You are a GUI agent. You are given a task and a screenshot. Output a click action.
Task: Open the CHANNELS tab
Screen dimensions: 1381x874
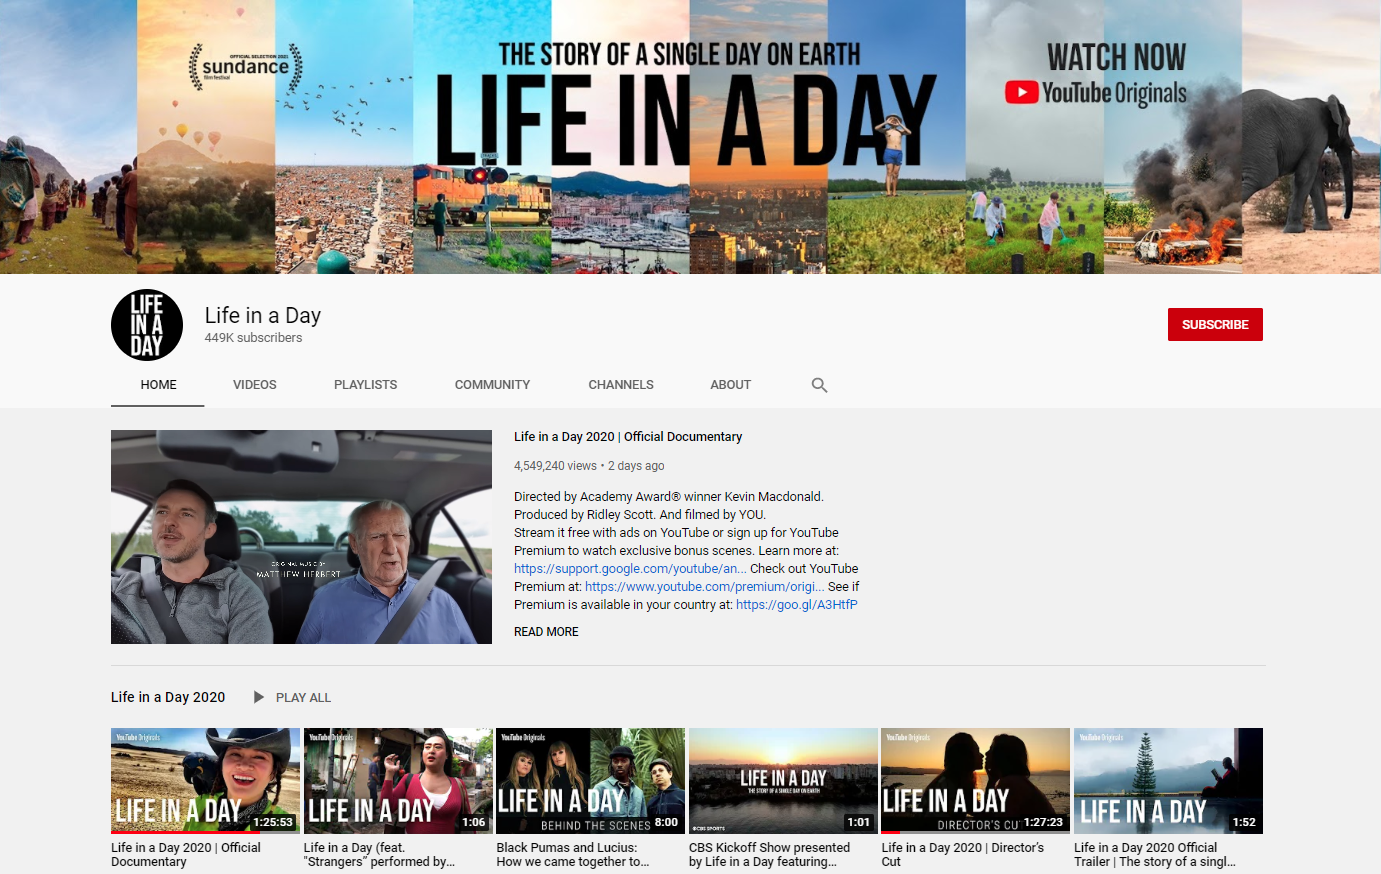click(621, 385)
